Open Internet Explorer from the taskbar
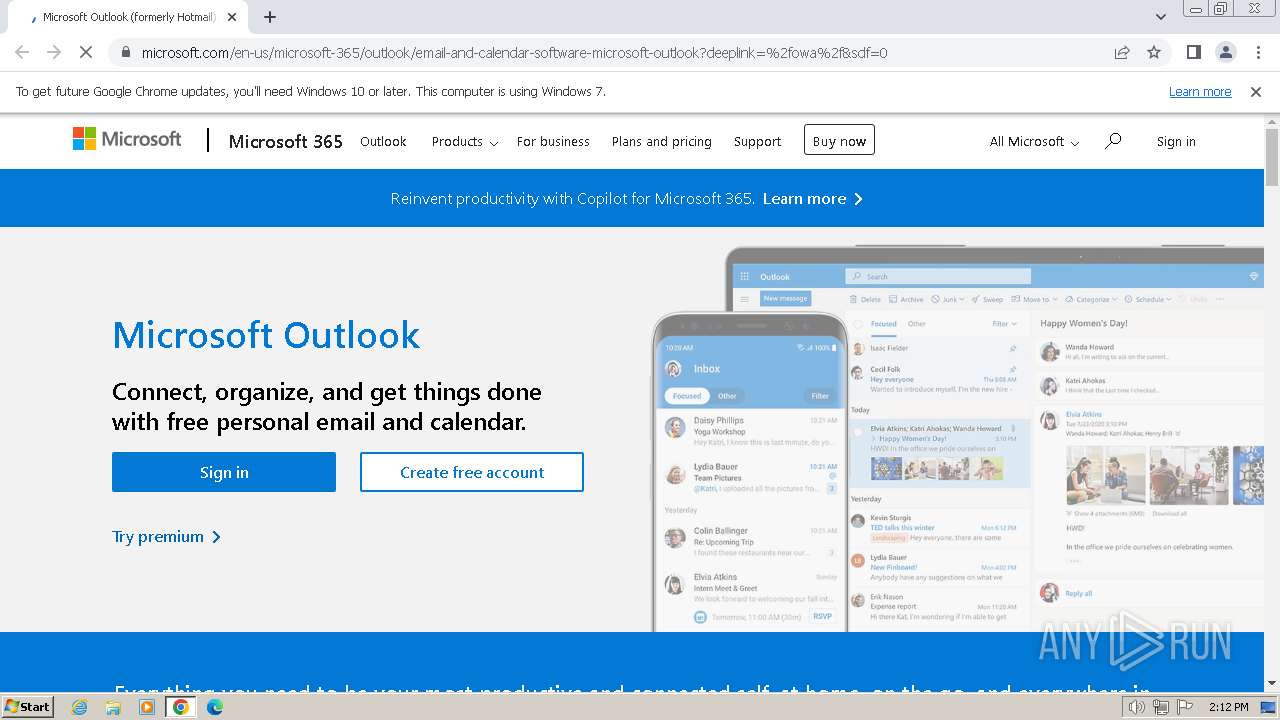Image resolution: width=1280 pixels, height=720 pixels. pos(79,707)
